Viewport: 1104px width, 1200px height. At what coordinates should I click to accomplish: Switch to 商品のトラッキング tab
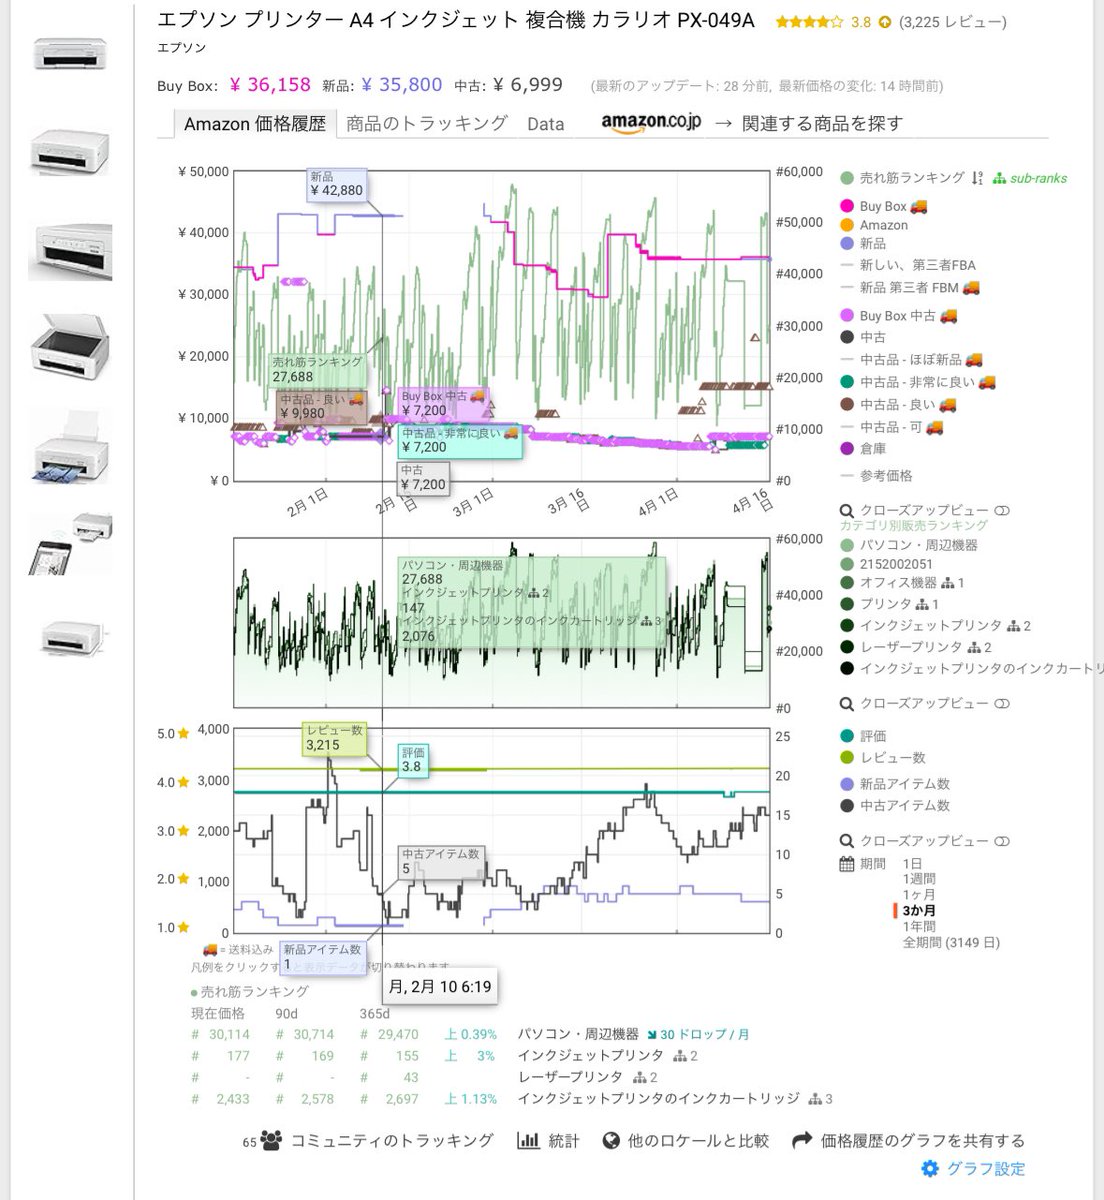[427, 124]
